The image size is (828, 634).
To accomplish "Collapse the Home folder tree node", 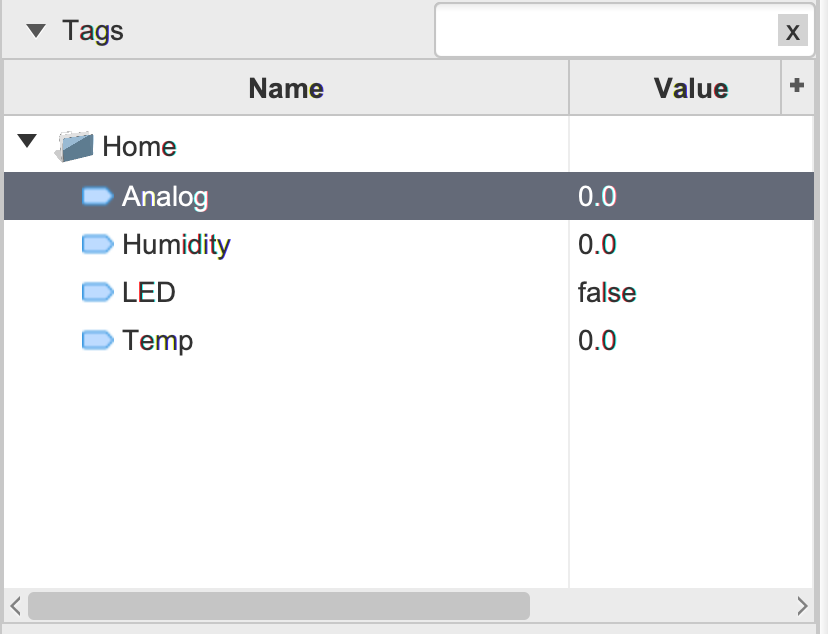I will coord(28,142).
